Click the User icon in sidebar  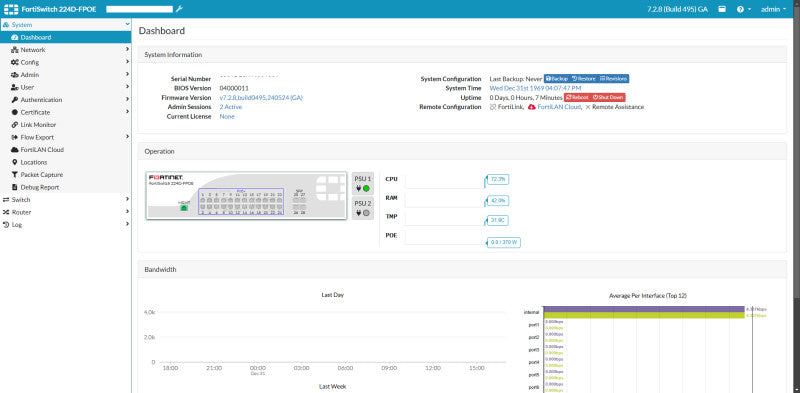(15, 87)
